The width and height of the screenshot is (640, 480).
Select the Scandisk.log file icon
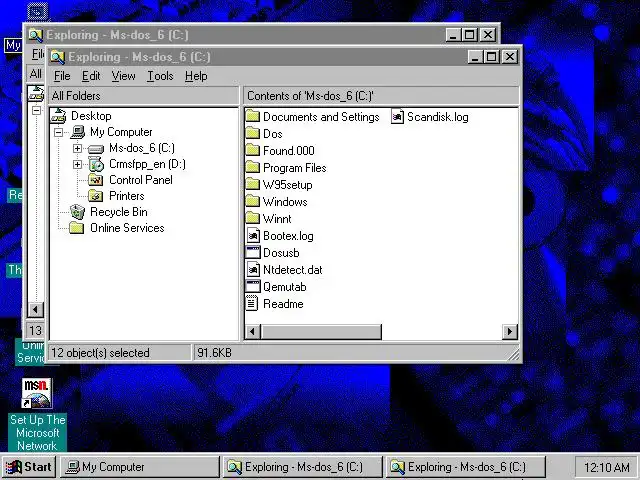pyautogui.click(x=397, y=117)
